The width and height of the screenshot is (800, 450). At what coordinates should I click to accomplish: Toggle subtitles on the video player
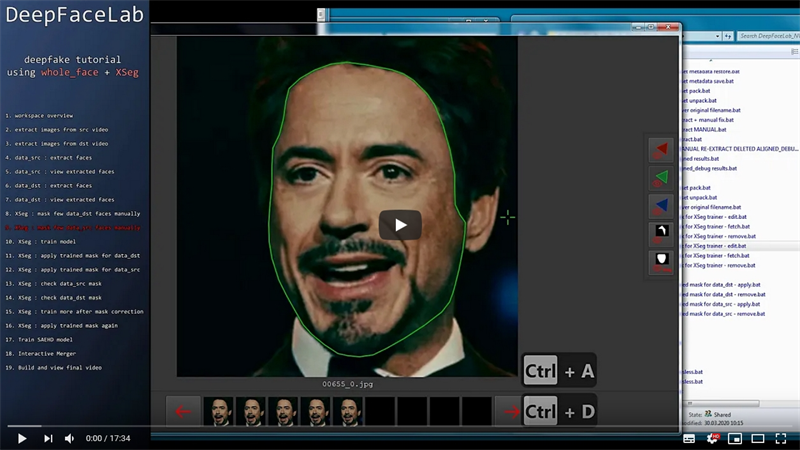pyautogui.click(x=689, y=439)
